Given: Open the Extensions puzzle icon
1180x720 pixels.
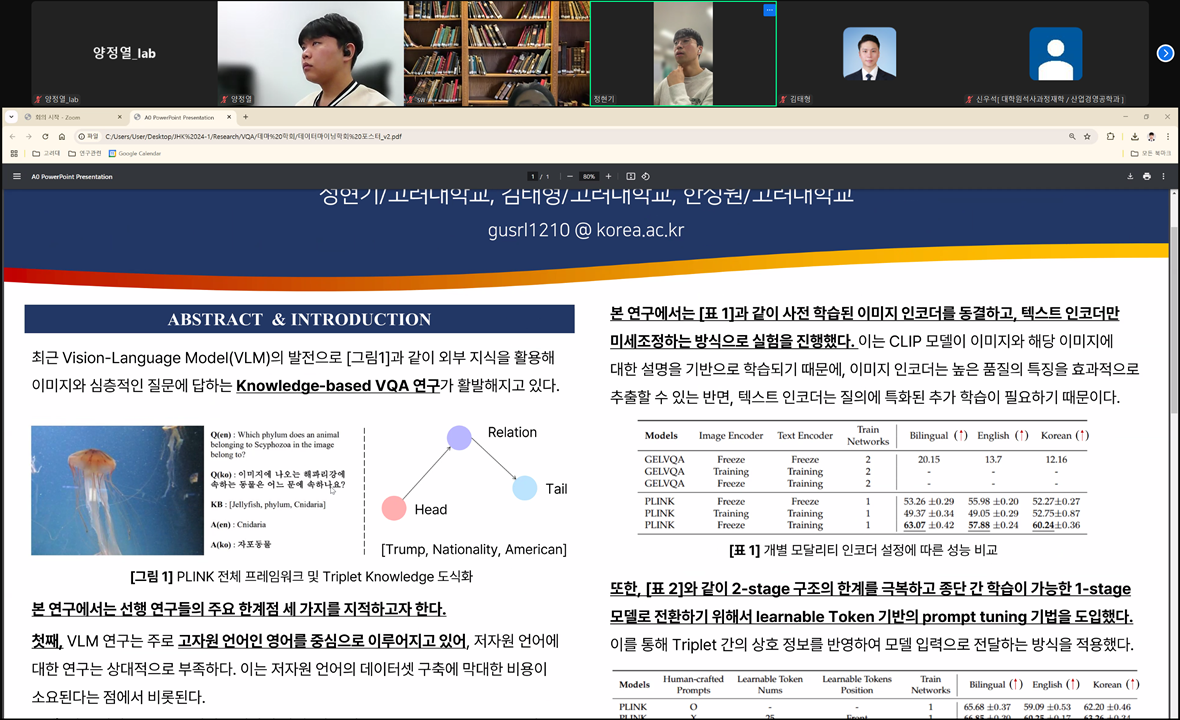Looking at the screenshot, I should click(1110, 137).
